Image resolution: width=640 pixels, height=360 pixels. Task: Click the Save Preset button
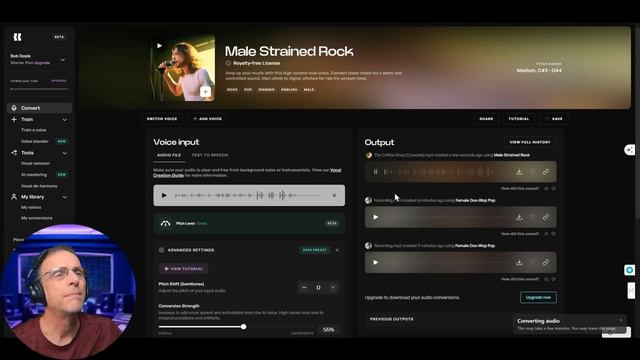click(315, 250)
